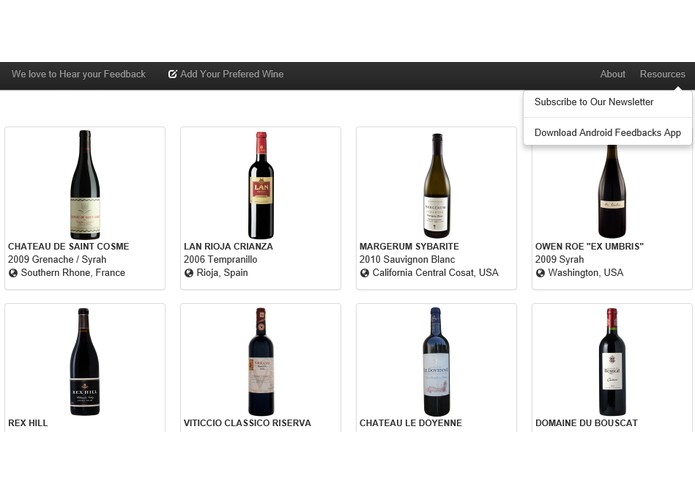Image resolution: width=695 pixels, height=494 pixels.
Task: Click globe icon next to Southern Rhone, France
Action: 13,273
